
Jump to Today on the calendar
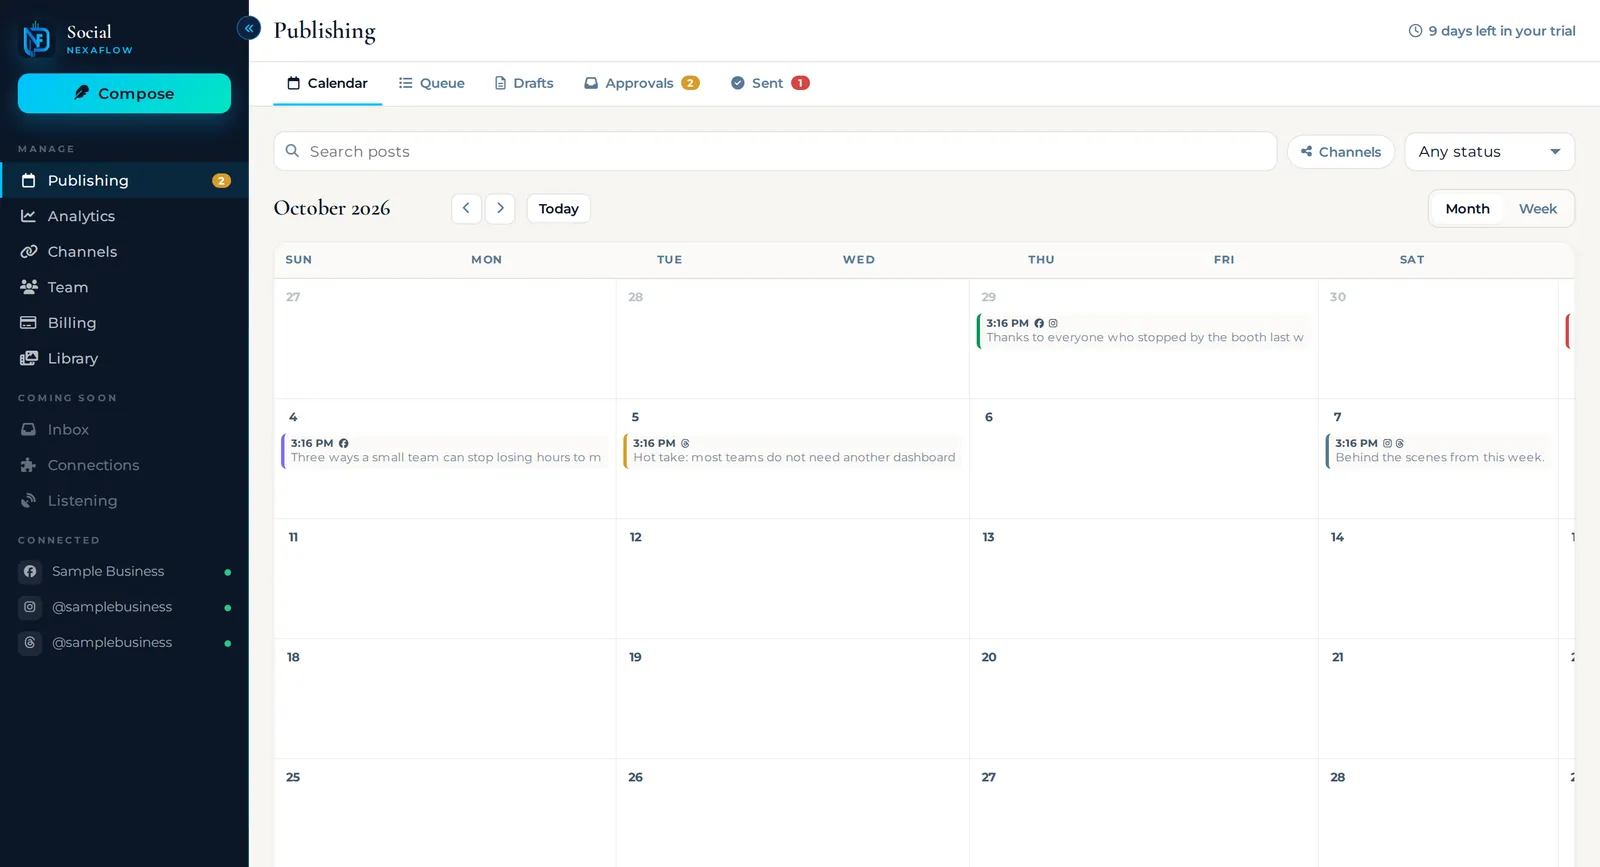(558, 208)
